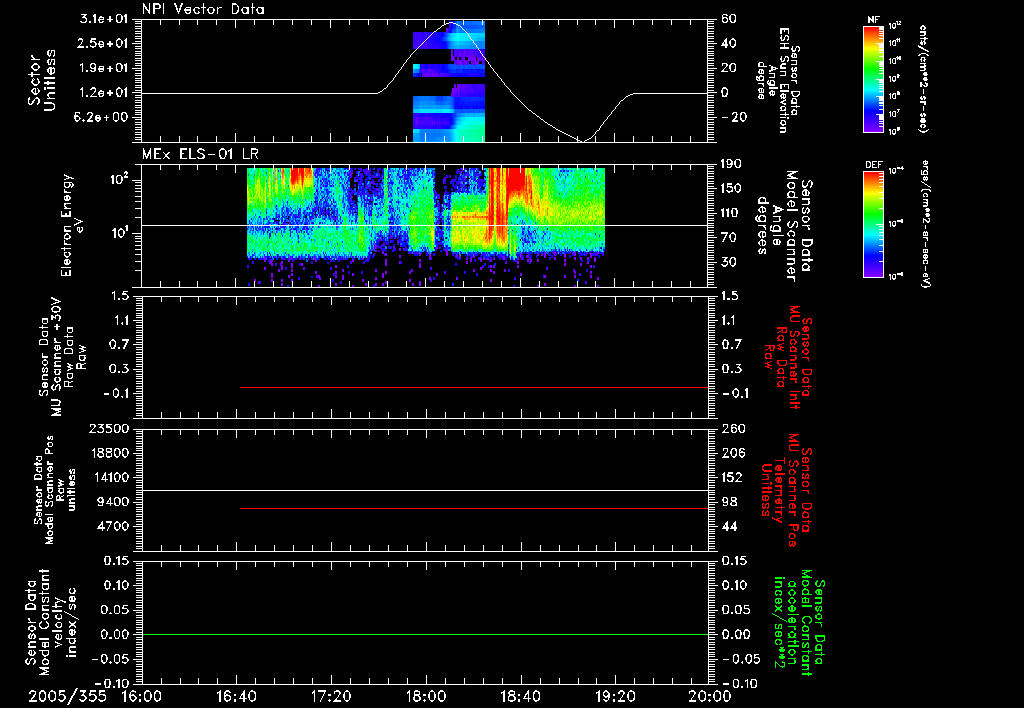
Task: Click the "18:00" time tick label
Action: pyautogui.click(x=426, y=696)
